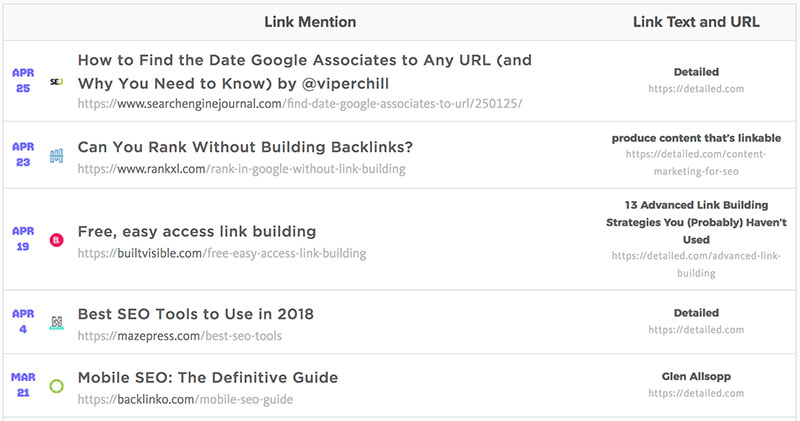Visit the rankxl.com URL under the title
Screen dimensions: 800x421
coord(241,169)
